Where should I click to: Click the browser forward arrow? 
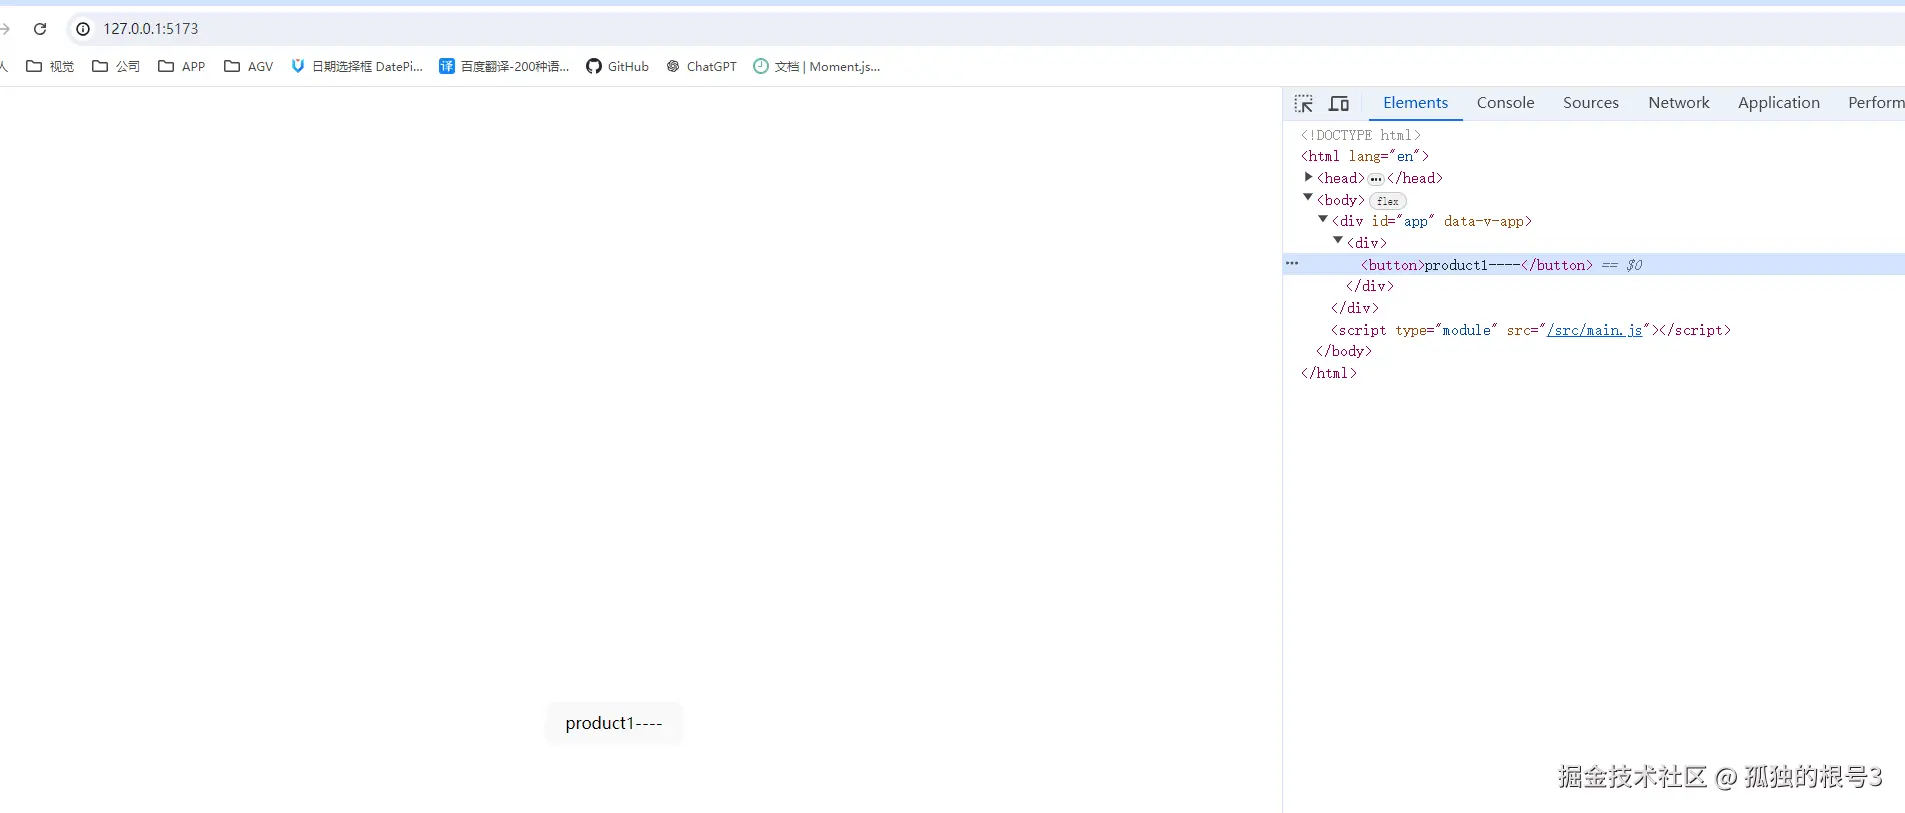5,29
